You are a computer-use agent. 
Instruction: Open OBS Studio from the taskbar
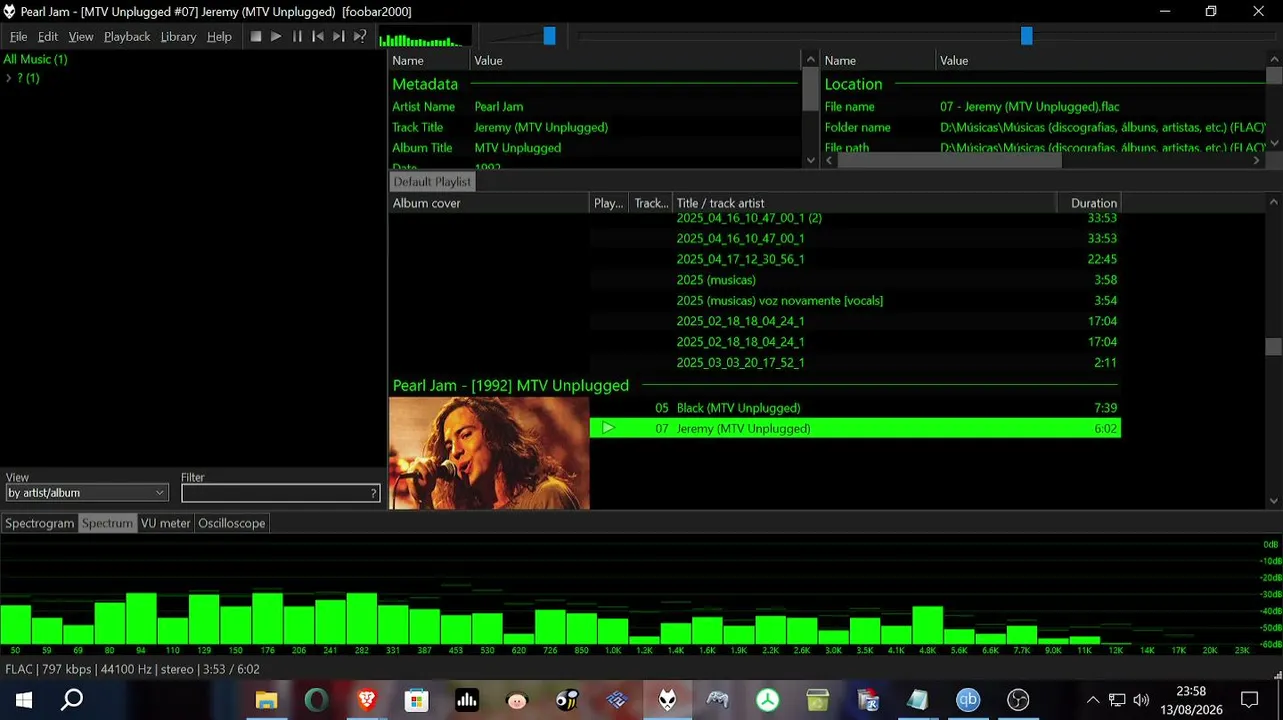[1018, 700]
